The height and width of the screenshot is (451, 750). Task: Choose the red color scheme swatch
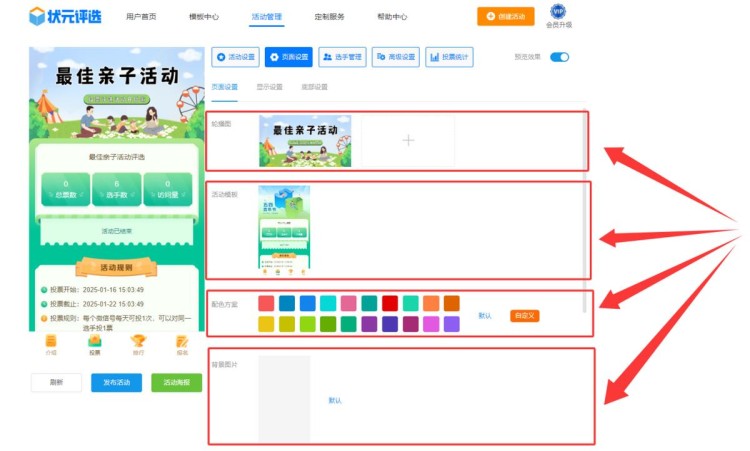pos(390,303)
